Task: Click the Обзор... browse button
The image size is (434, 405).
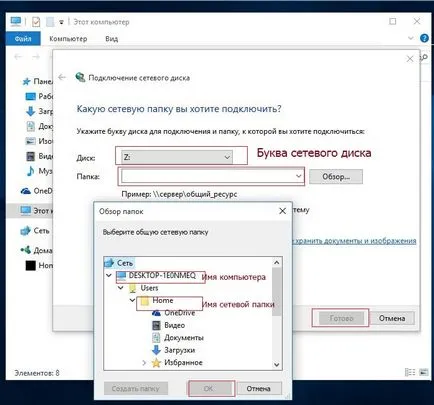Action: point(336,177)
